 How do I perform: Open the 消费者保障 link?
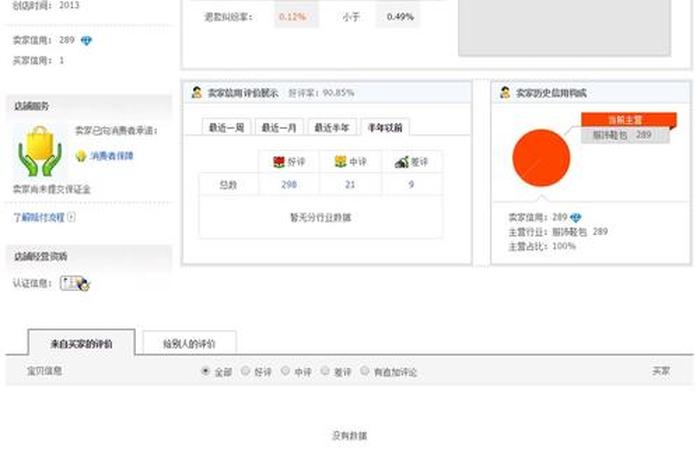pos(111,156)
